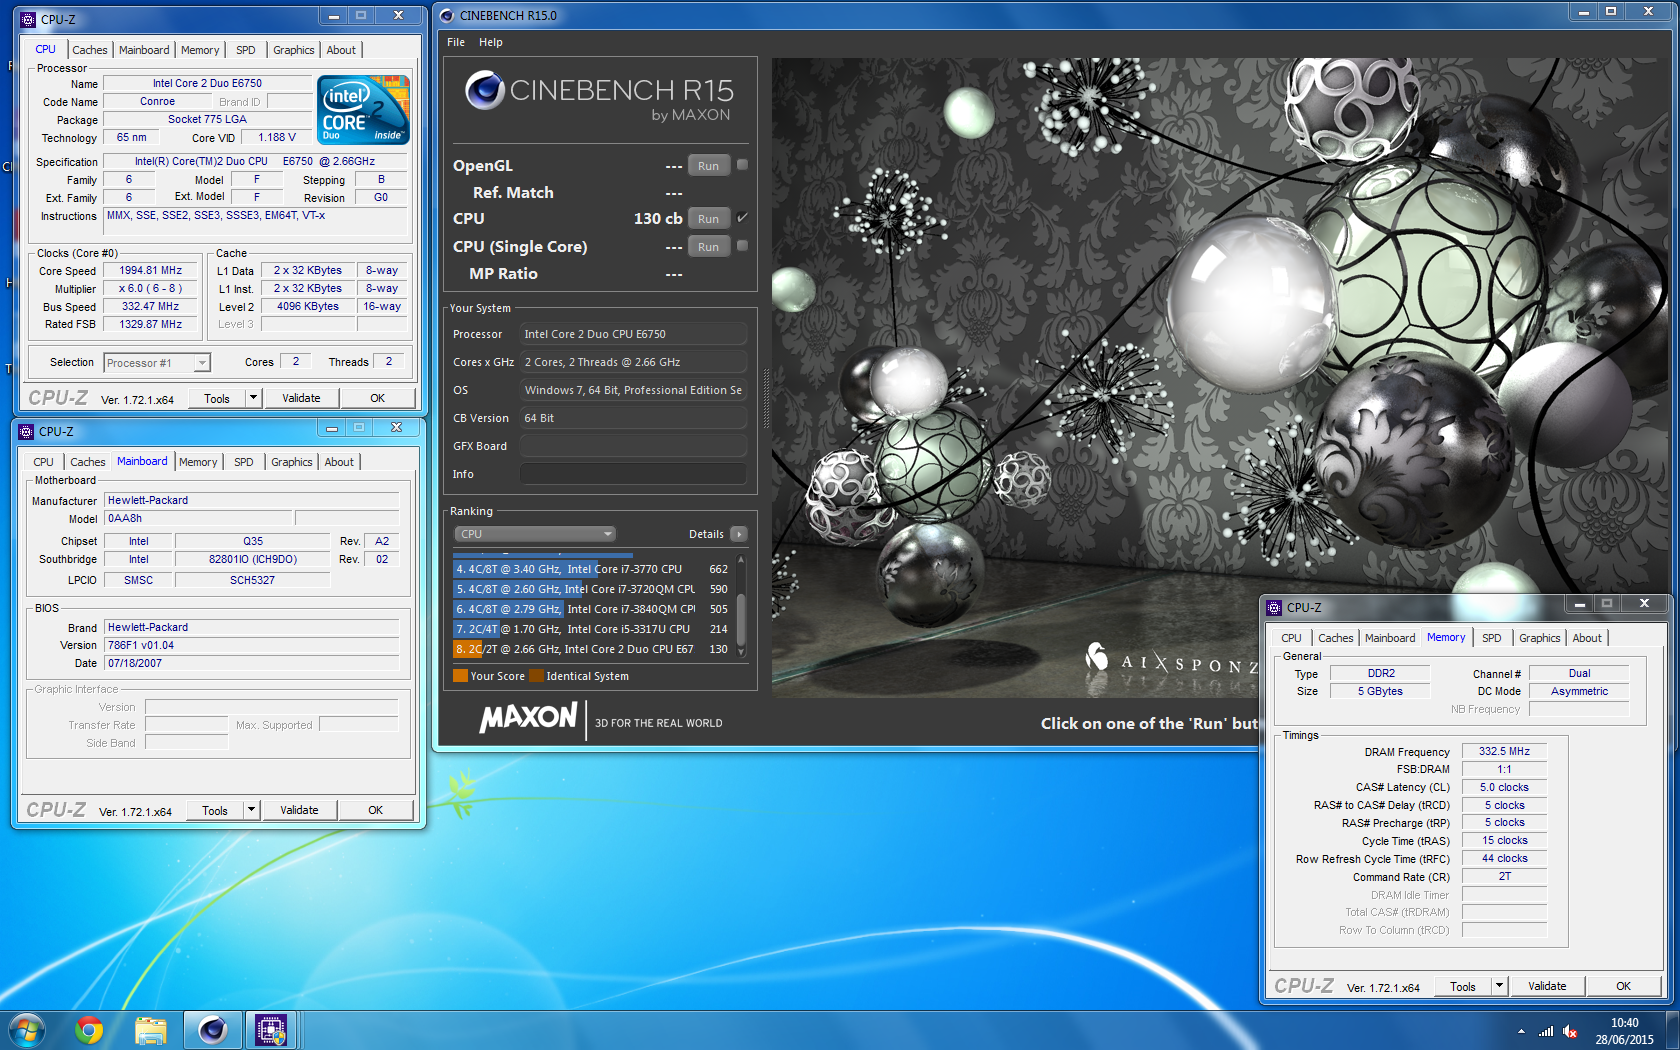
Task: Click Cinebench title bar app icon
Action: (447, 15)
